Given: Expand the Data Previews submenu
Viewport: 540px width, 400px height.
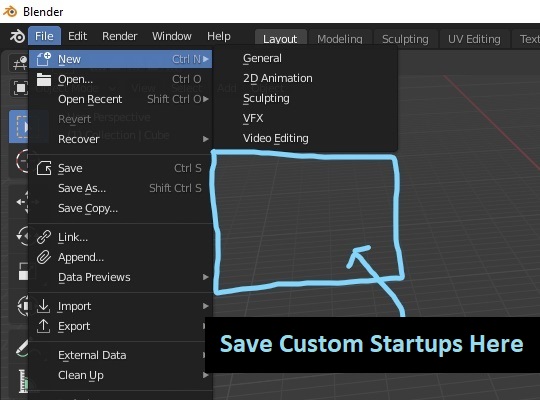Looking at the screenshot, I should tap(121, 277).
